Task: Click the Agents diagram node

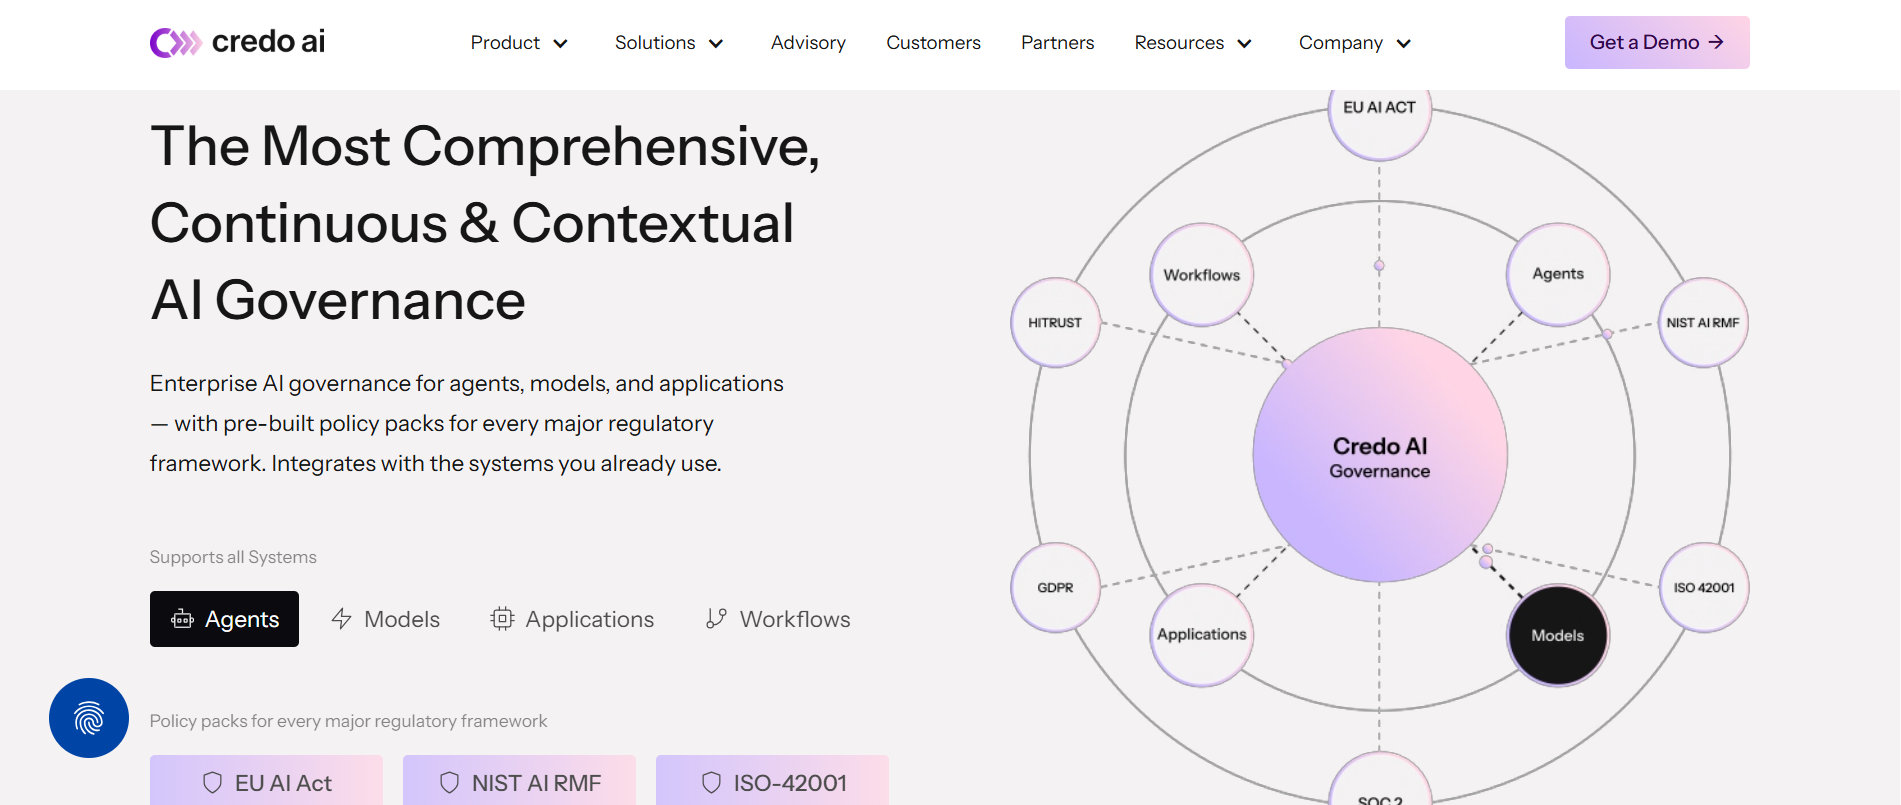Action: point(1558,274)
